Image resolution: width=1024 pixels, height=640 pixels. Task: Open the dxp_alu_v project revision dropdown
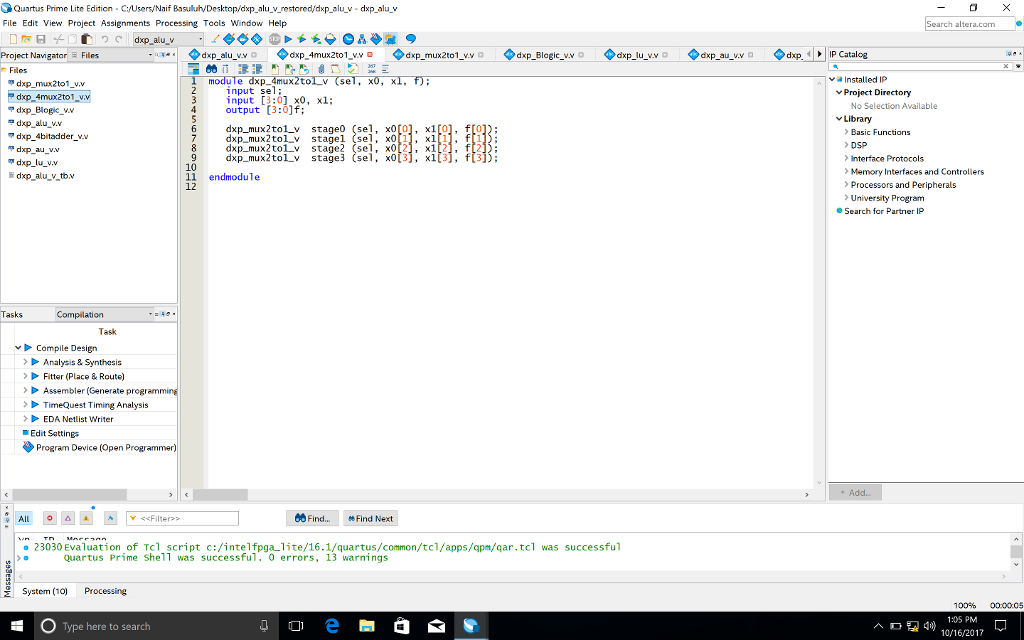[x=200, y=39]
